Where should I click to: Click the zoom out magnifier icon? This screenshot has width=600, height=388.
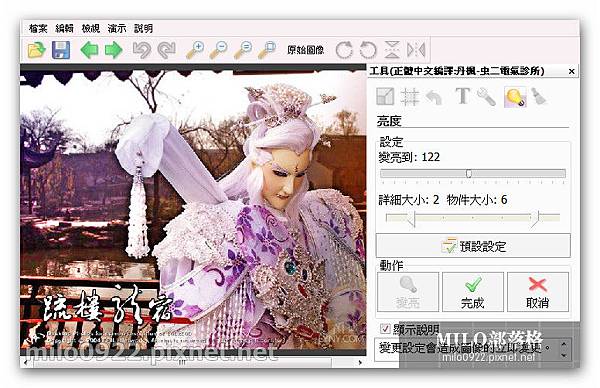click(x=218, y=50)
